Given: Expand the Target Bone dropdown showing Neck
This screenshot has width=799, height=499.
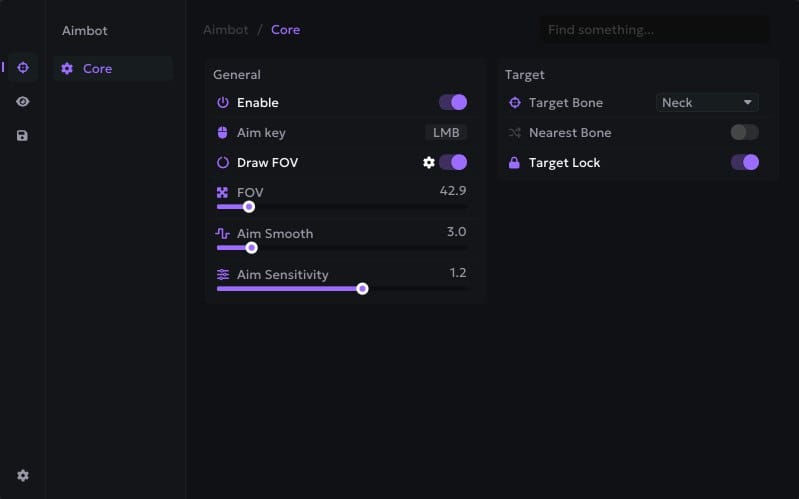Looking at the screenshot, I should [706, 102].
